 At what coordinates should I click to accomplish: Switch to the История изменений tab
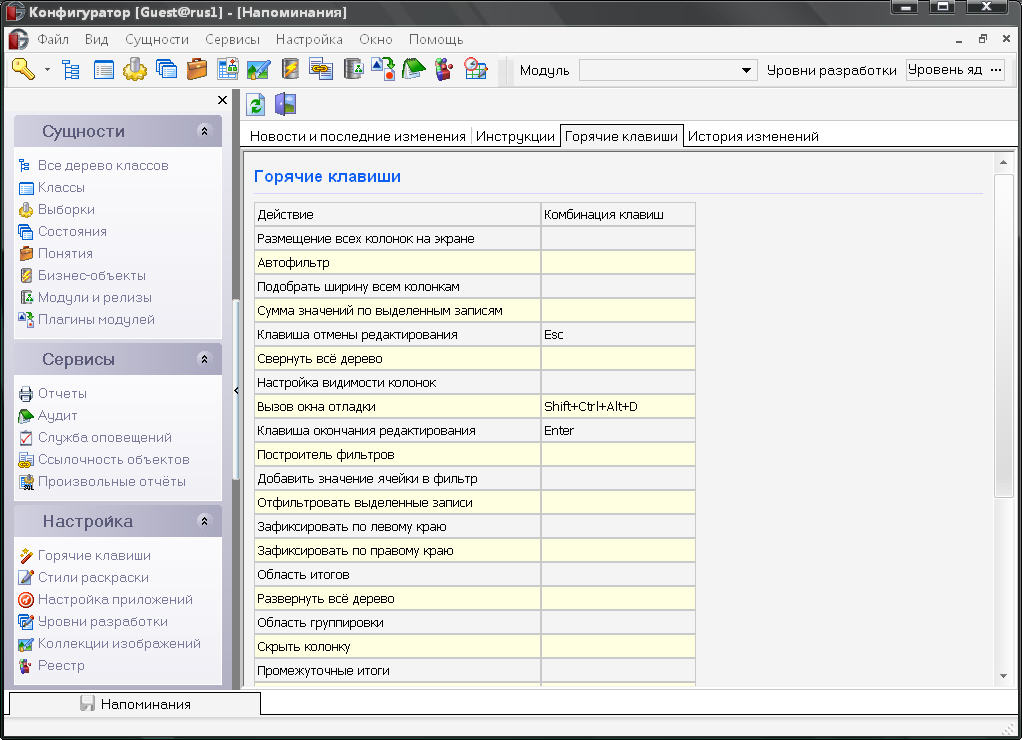coord(753,136)
